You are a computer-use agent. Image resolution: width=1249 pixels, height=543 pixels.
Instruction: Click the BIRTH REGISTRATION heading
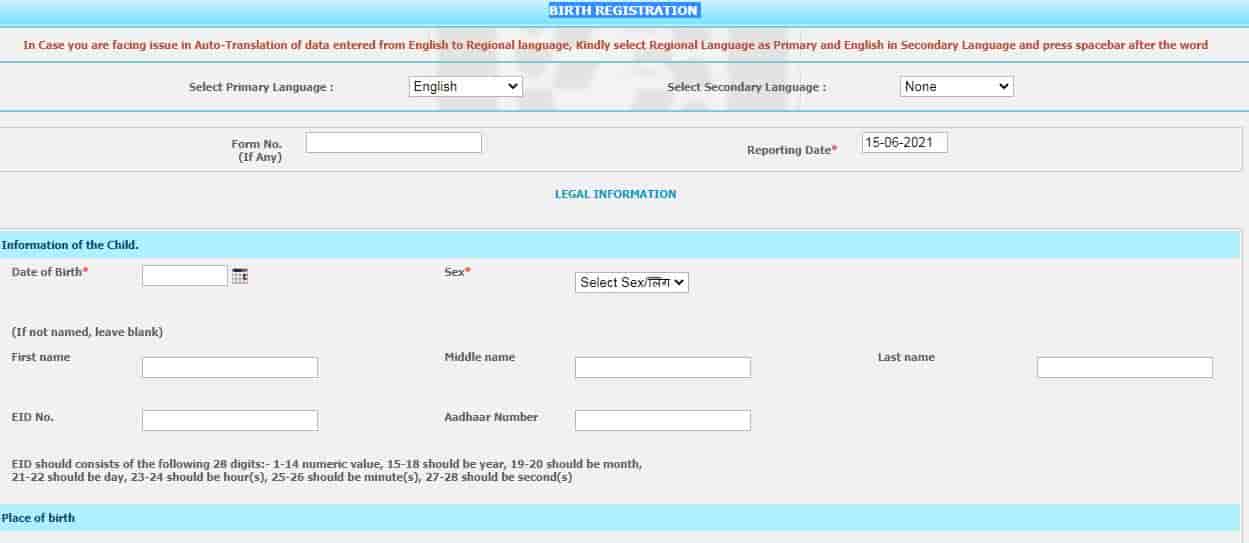624,11
